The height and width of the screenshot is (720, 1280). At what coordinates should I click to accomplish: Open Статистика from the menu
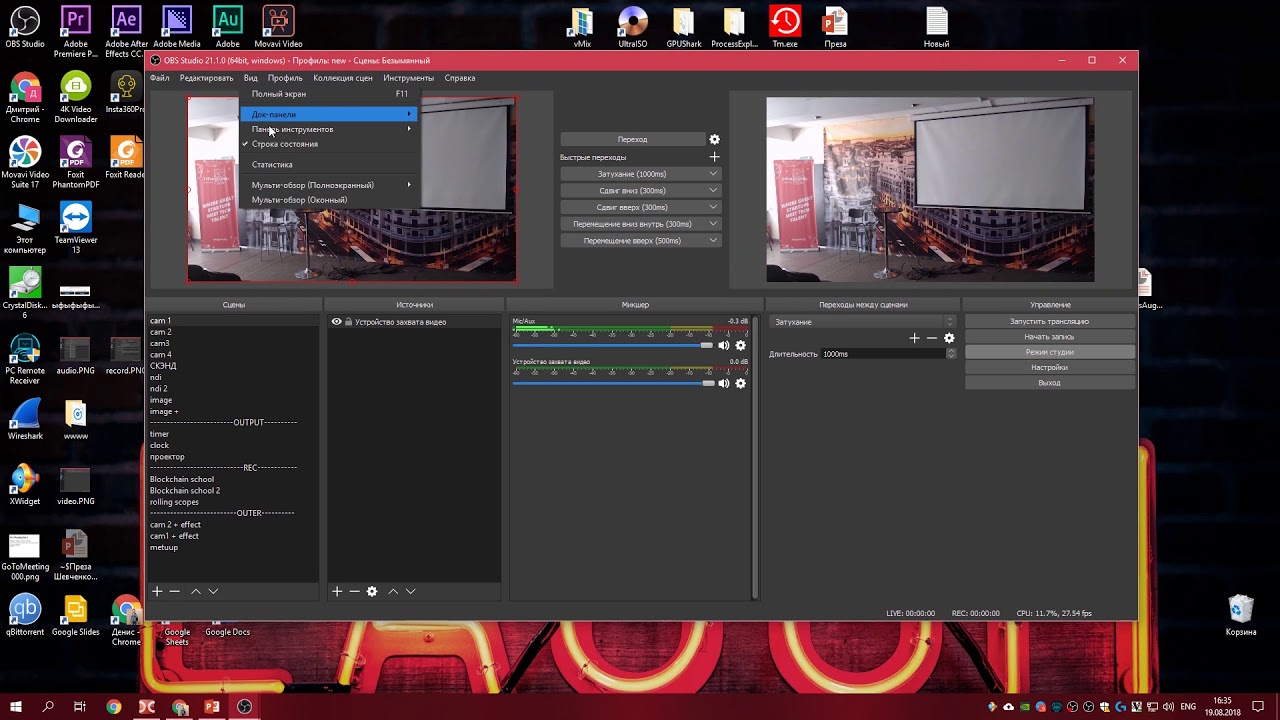point(327,164)
